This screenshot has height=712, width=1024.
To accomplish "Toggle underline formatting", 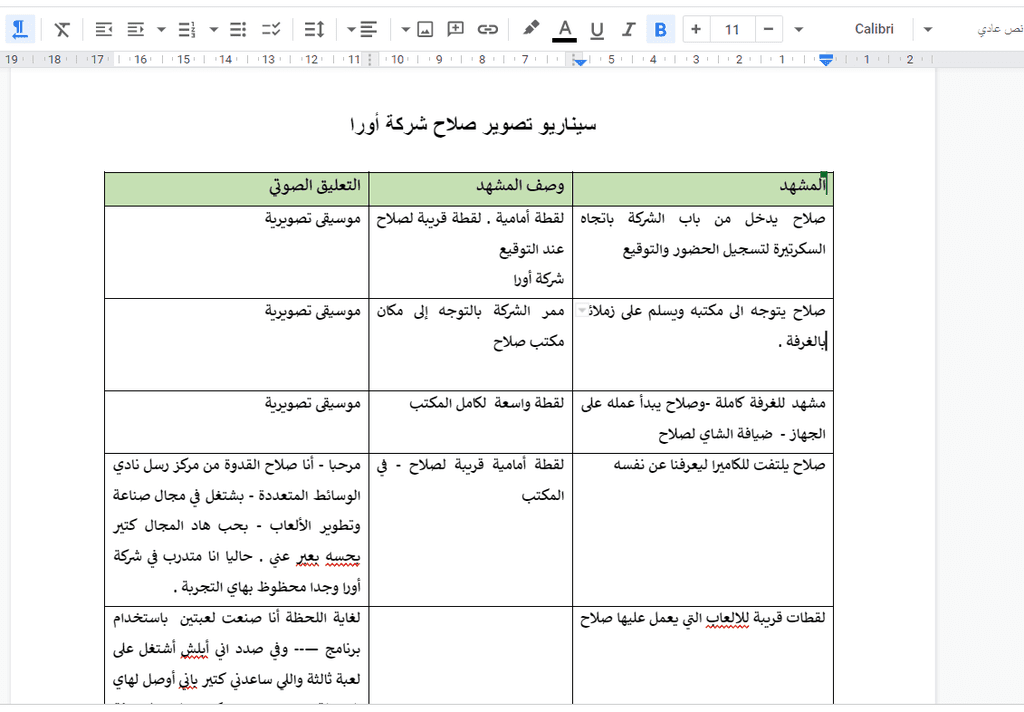I will 596,30.
